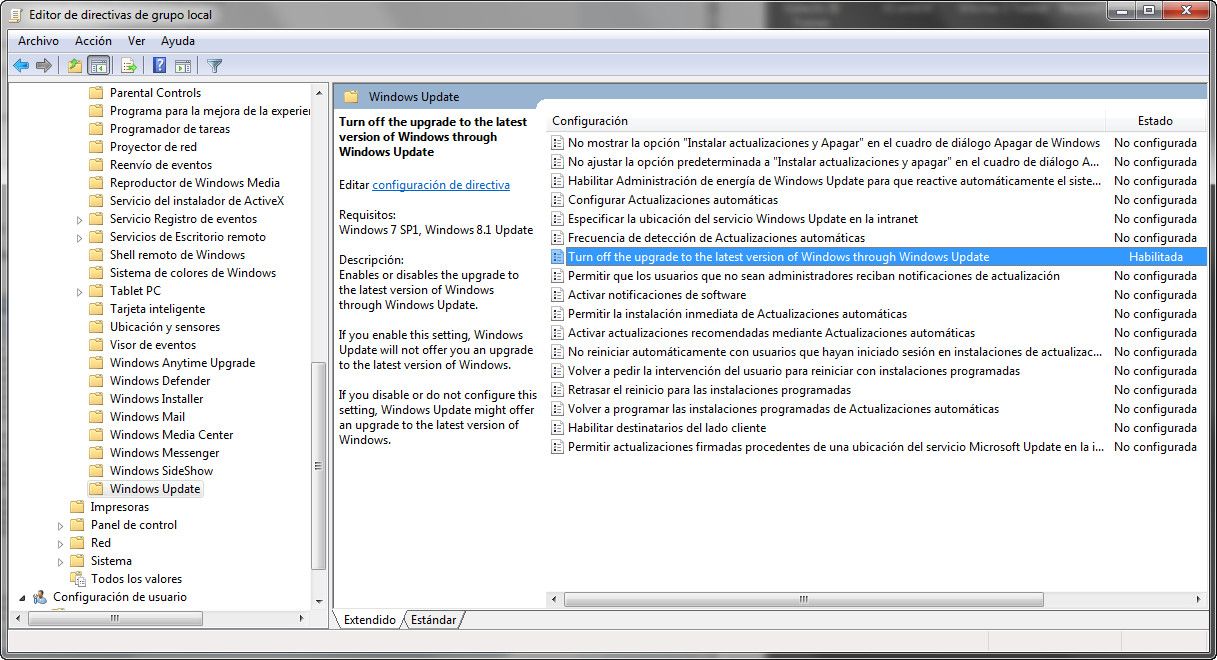Click the tree pane scroll up arrow

[x=319, y=91]
